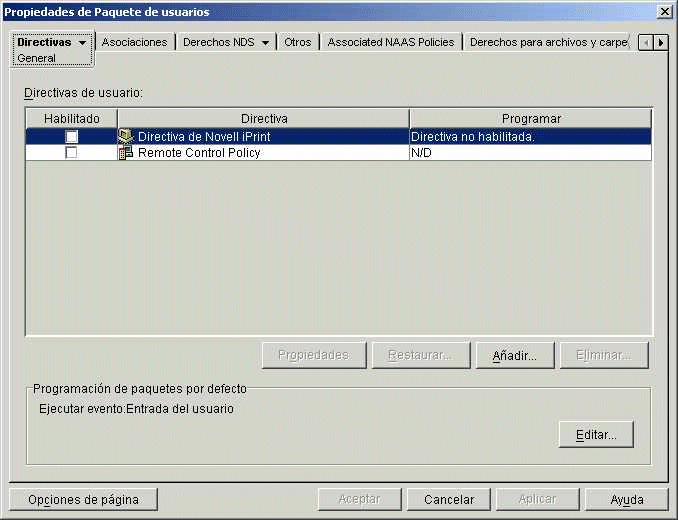Enable the Remote Control Policy checkbox
The width and height of the screenshot is (678, 520).
[71, 152]
